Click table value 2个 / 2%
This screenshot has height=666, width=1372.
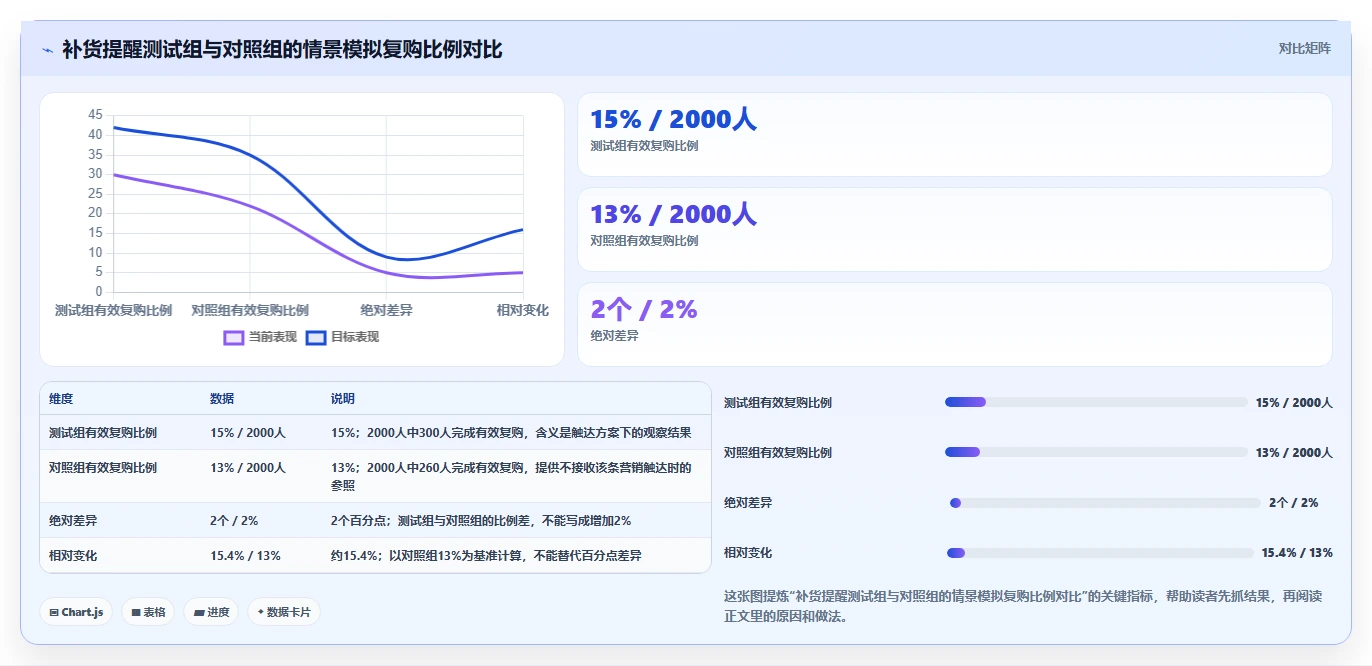234,520
